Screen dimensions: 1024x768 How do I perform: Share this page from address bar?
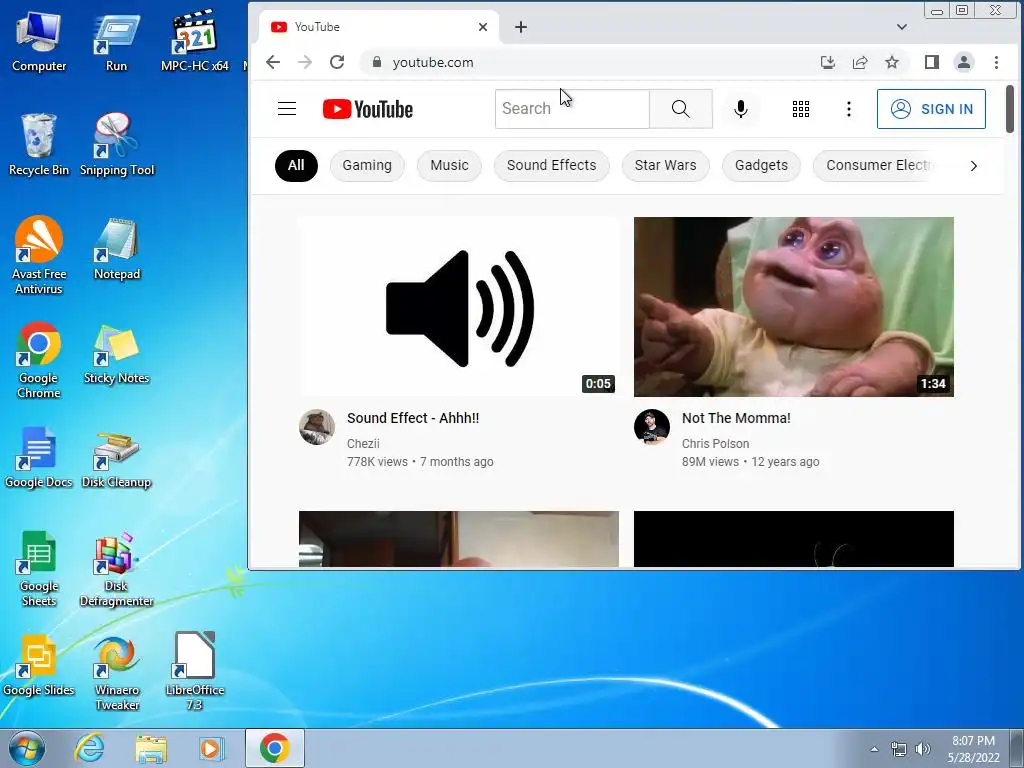[x=859, y=62]
